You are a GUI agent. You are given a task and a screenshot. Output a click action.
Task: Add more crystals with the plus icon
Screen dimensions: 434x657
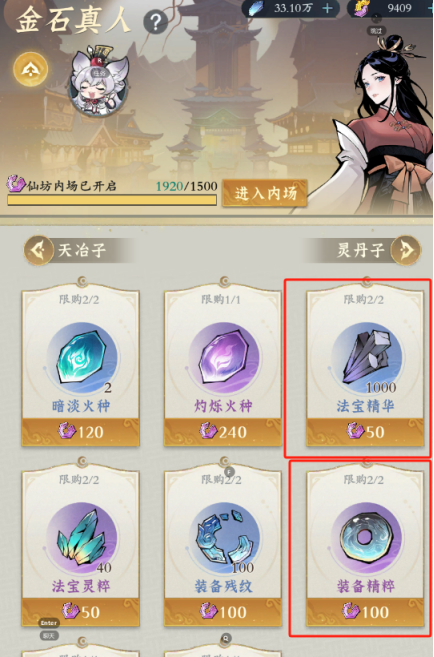point(327,8)
